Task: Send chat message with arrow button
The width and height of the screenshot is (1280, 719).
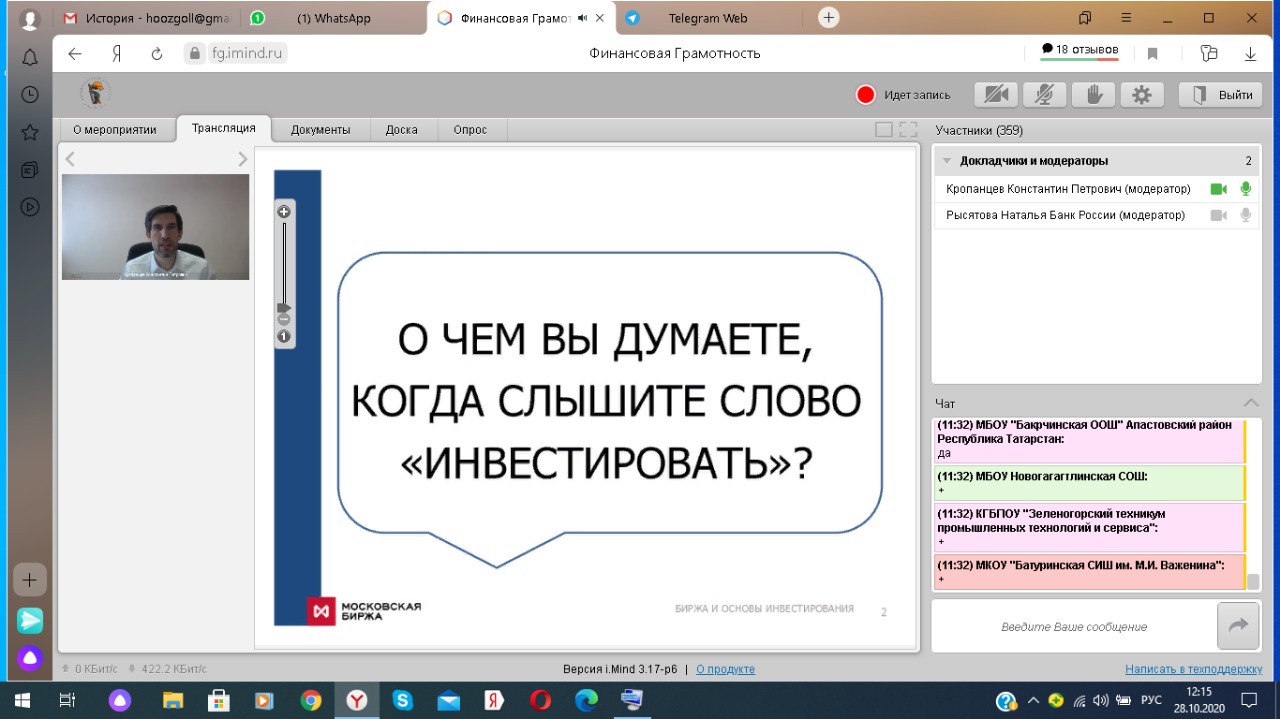Action: pos(1237,626)
